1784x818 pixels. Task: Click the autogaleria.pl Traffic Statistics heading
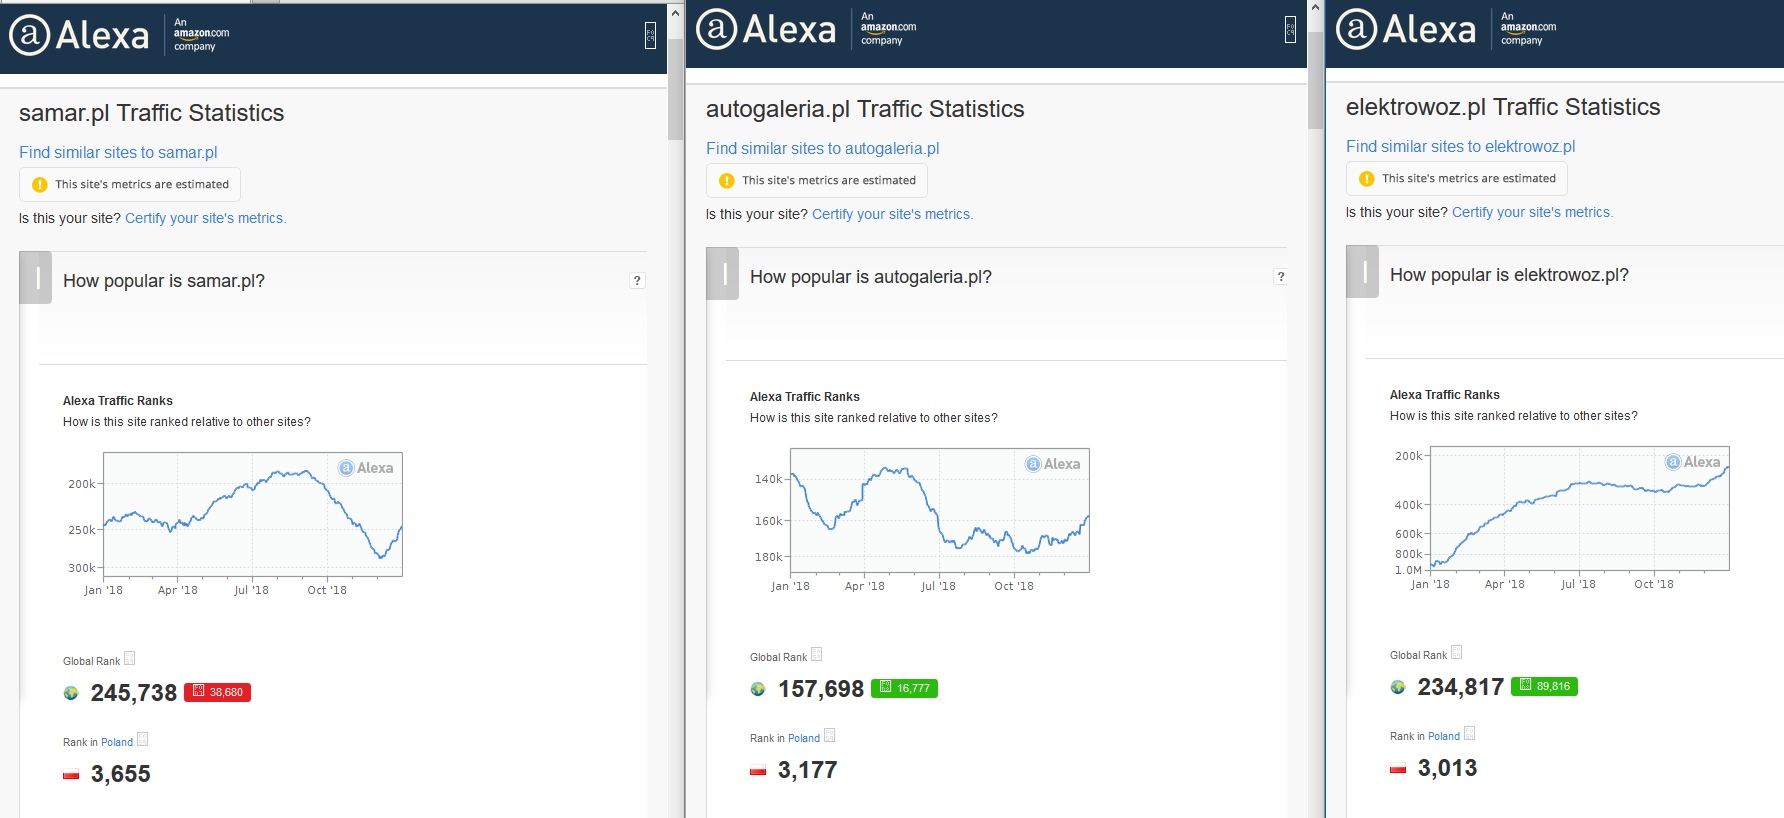(865, 109)
